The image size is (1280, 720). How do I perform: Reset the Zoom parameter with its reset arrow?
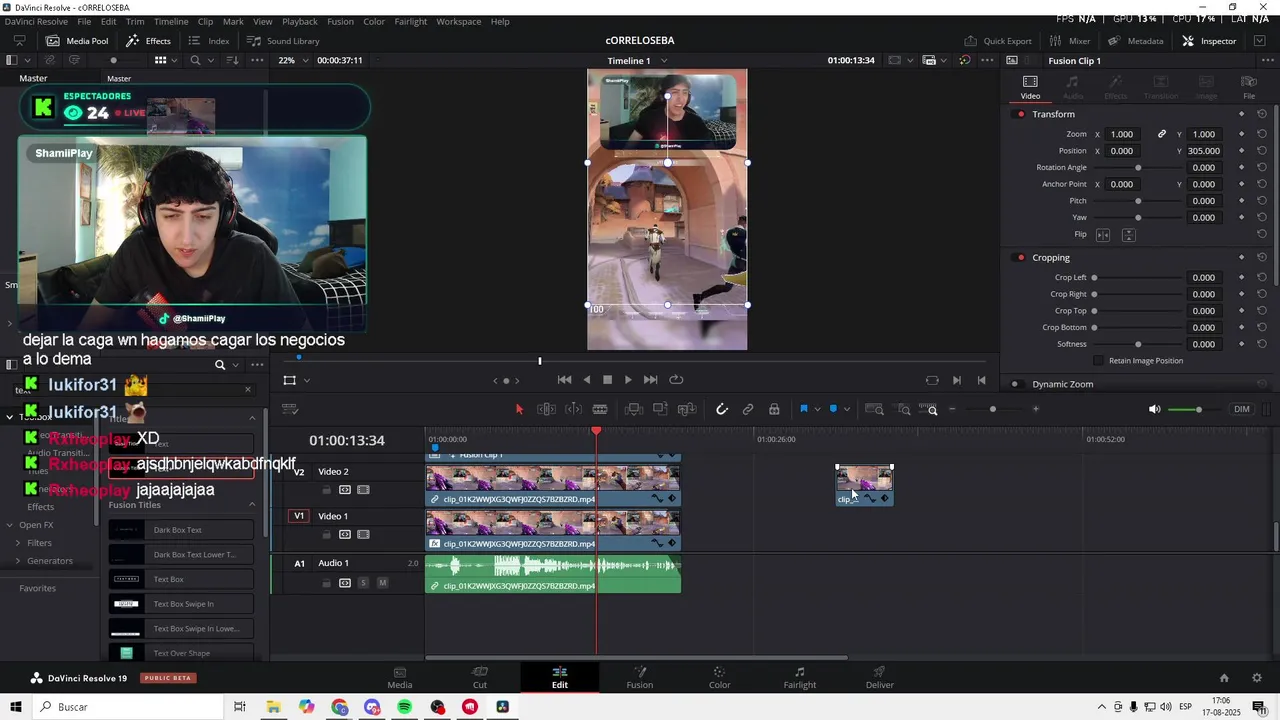1262,134
